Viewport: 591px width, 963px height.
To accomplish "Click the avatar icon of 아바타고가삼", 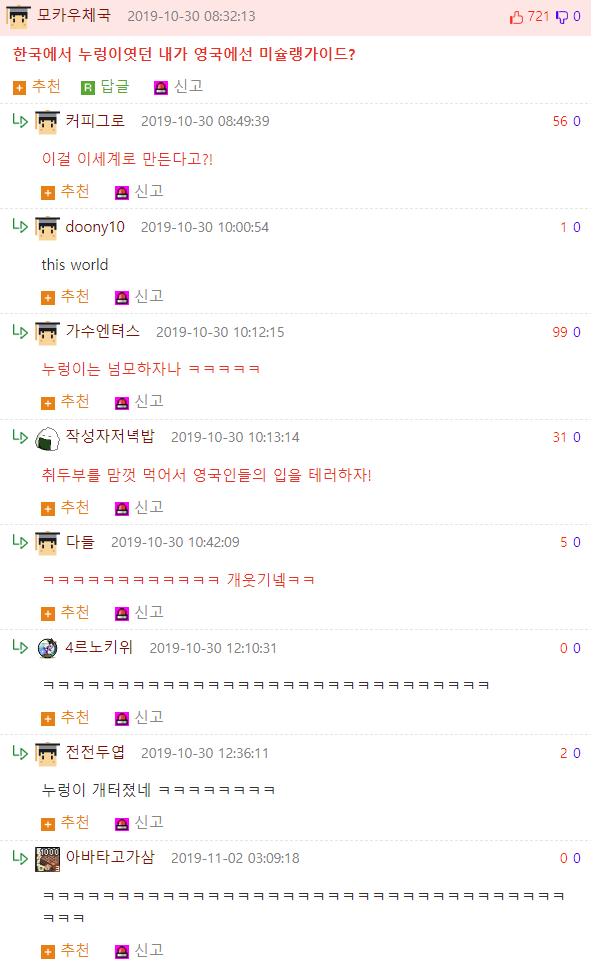I will point(47,859).
